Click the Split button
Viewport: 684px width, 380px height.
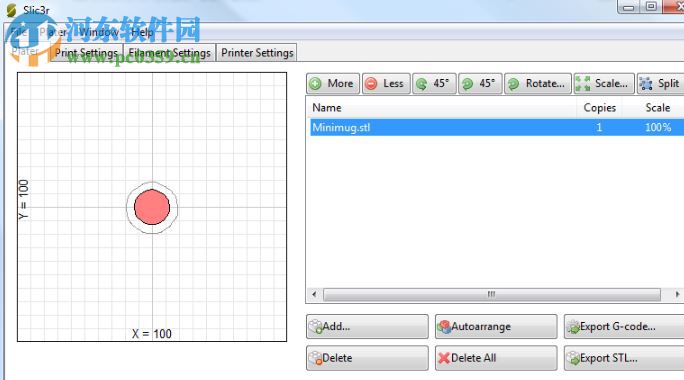pos(660,83)
